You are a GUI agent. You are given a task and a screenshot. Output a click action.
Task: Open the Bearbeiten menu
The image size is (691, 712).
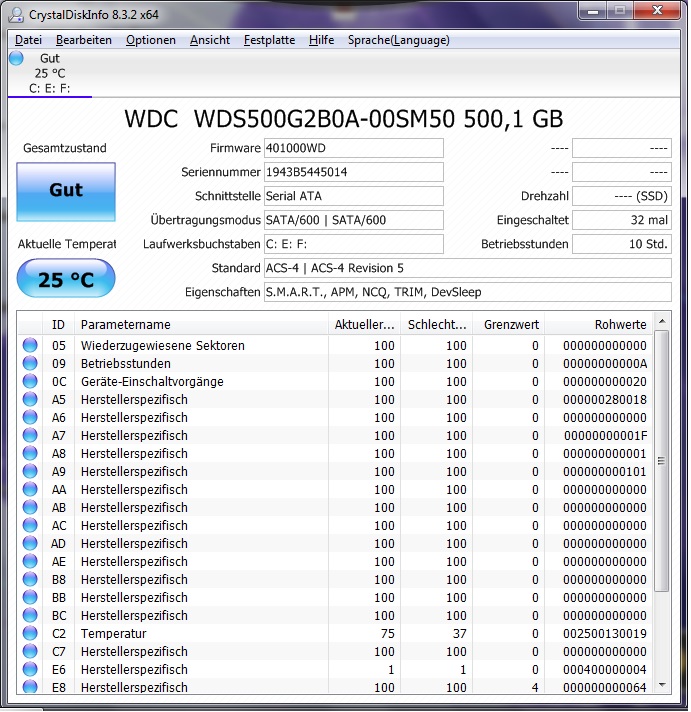[84, 40]
